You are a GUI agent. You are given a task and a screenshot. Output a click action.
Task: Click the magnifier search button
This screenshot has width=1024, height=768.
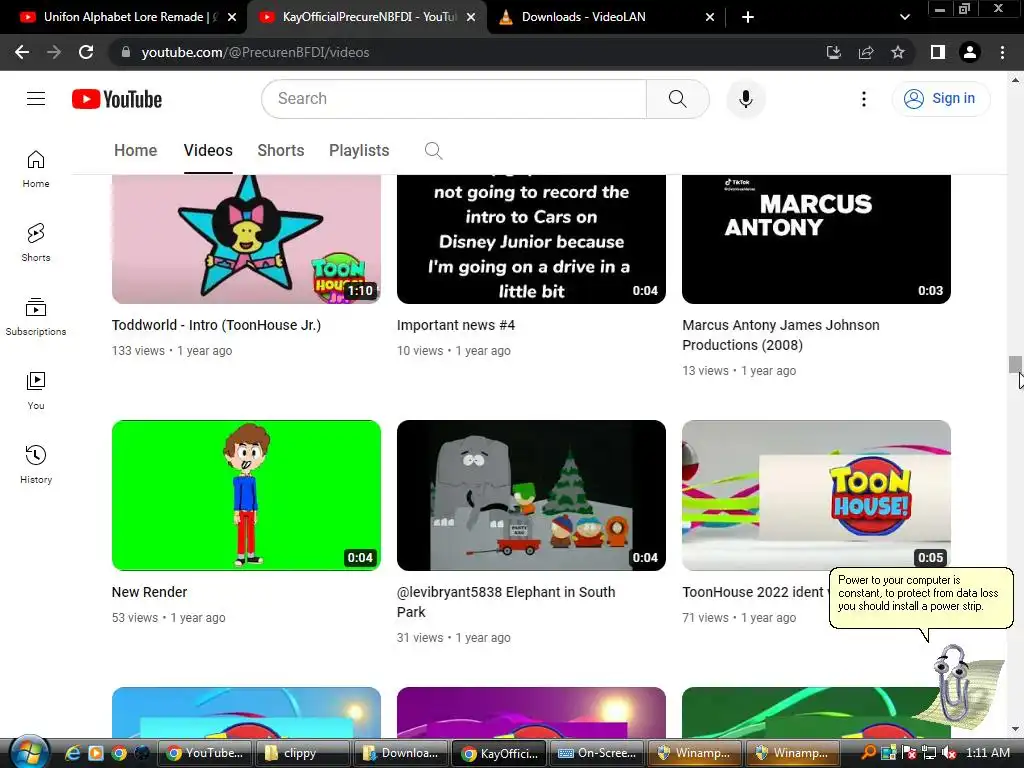coord(677,99)
